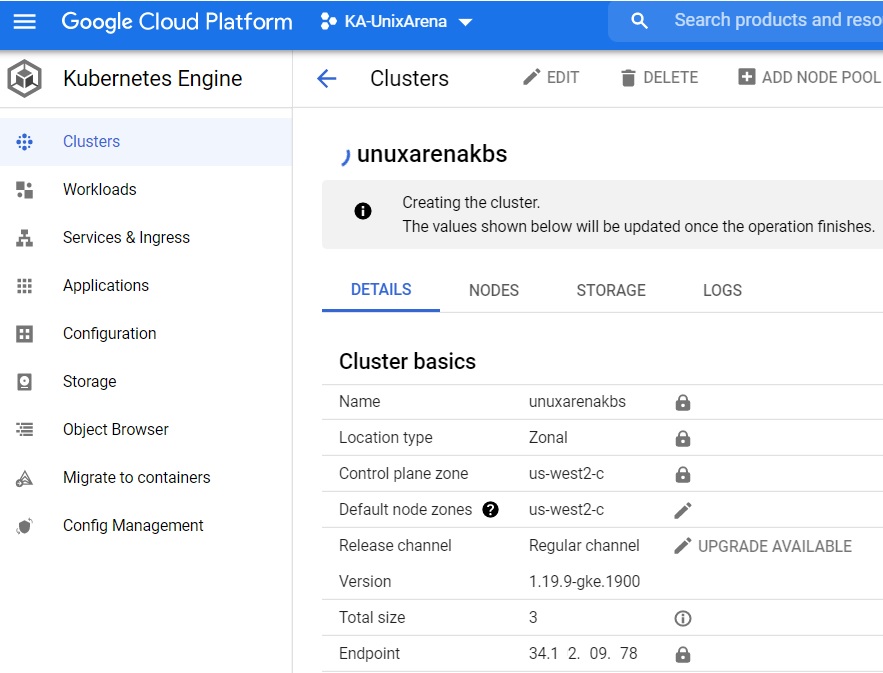The height and width of the screenshot is (673, 883).
Task: Edit Release channel with pencil icon
Action: click(x=683, y=546)
